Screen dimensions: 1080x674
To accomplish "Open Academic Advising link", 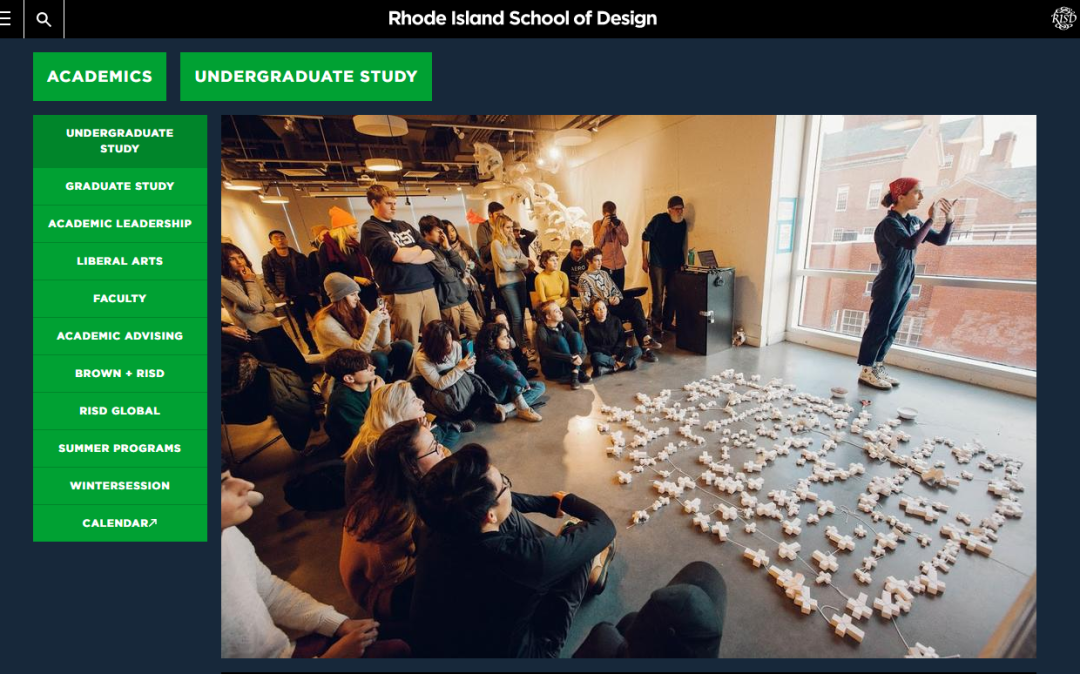I will coord(120,336).
